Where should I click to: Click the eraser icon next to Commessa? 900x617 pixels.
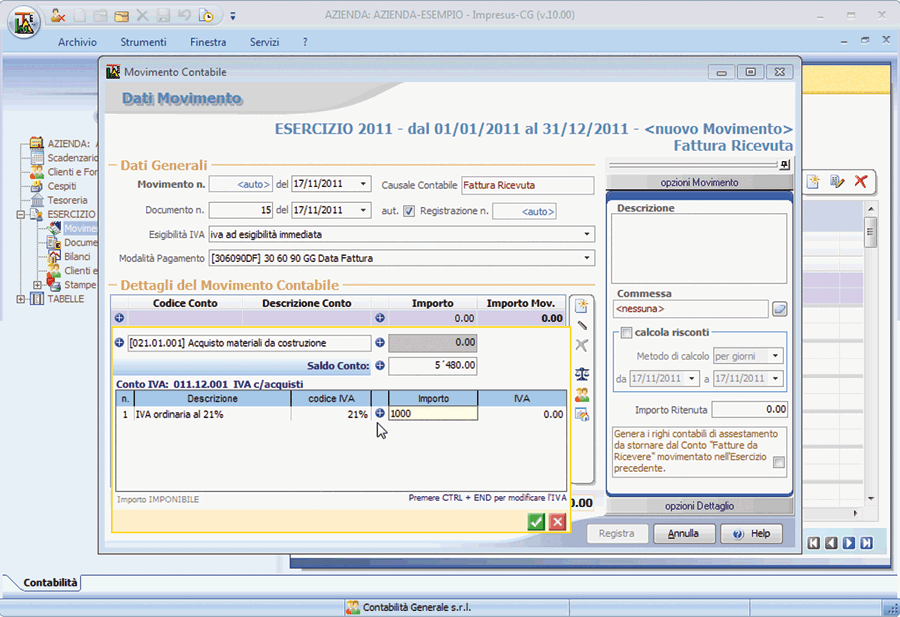(x=779, y=309)
